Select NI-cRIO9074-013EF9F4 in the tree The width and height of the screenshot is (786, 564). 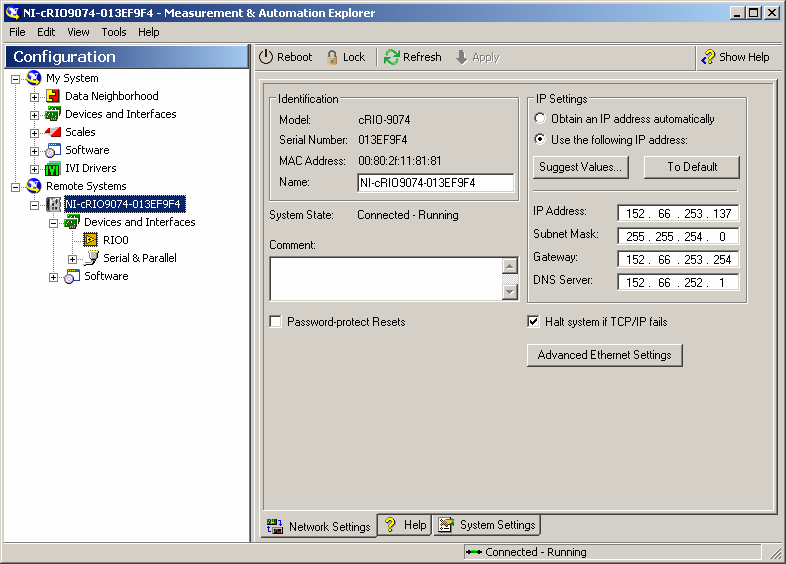tap(125, 204)
